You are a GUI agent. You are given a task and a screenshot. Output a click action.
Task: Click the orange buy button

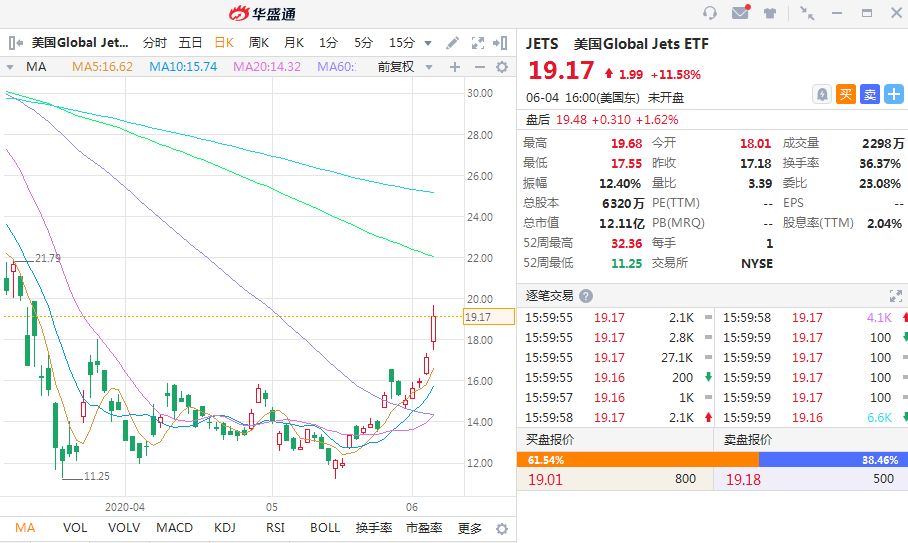(x=846, y=94)
